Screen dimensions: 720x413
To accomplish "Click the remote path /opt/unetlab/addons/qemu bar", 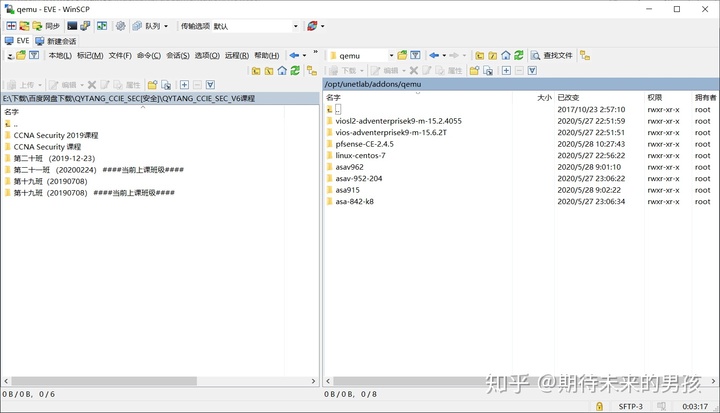I will point(521,84).
